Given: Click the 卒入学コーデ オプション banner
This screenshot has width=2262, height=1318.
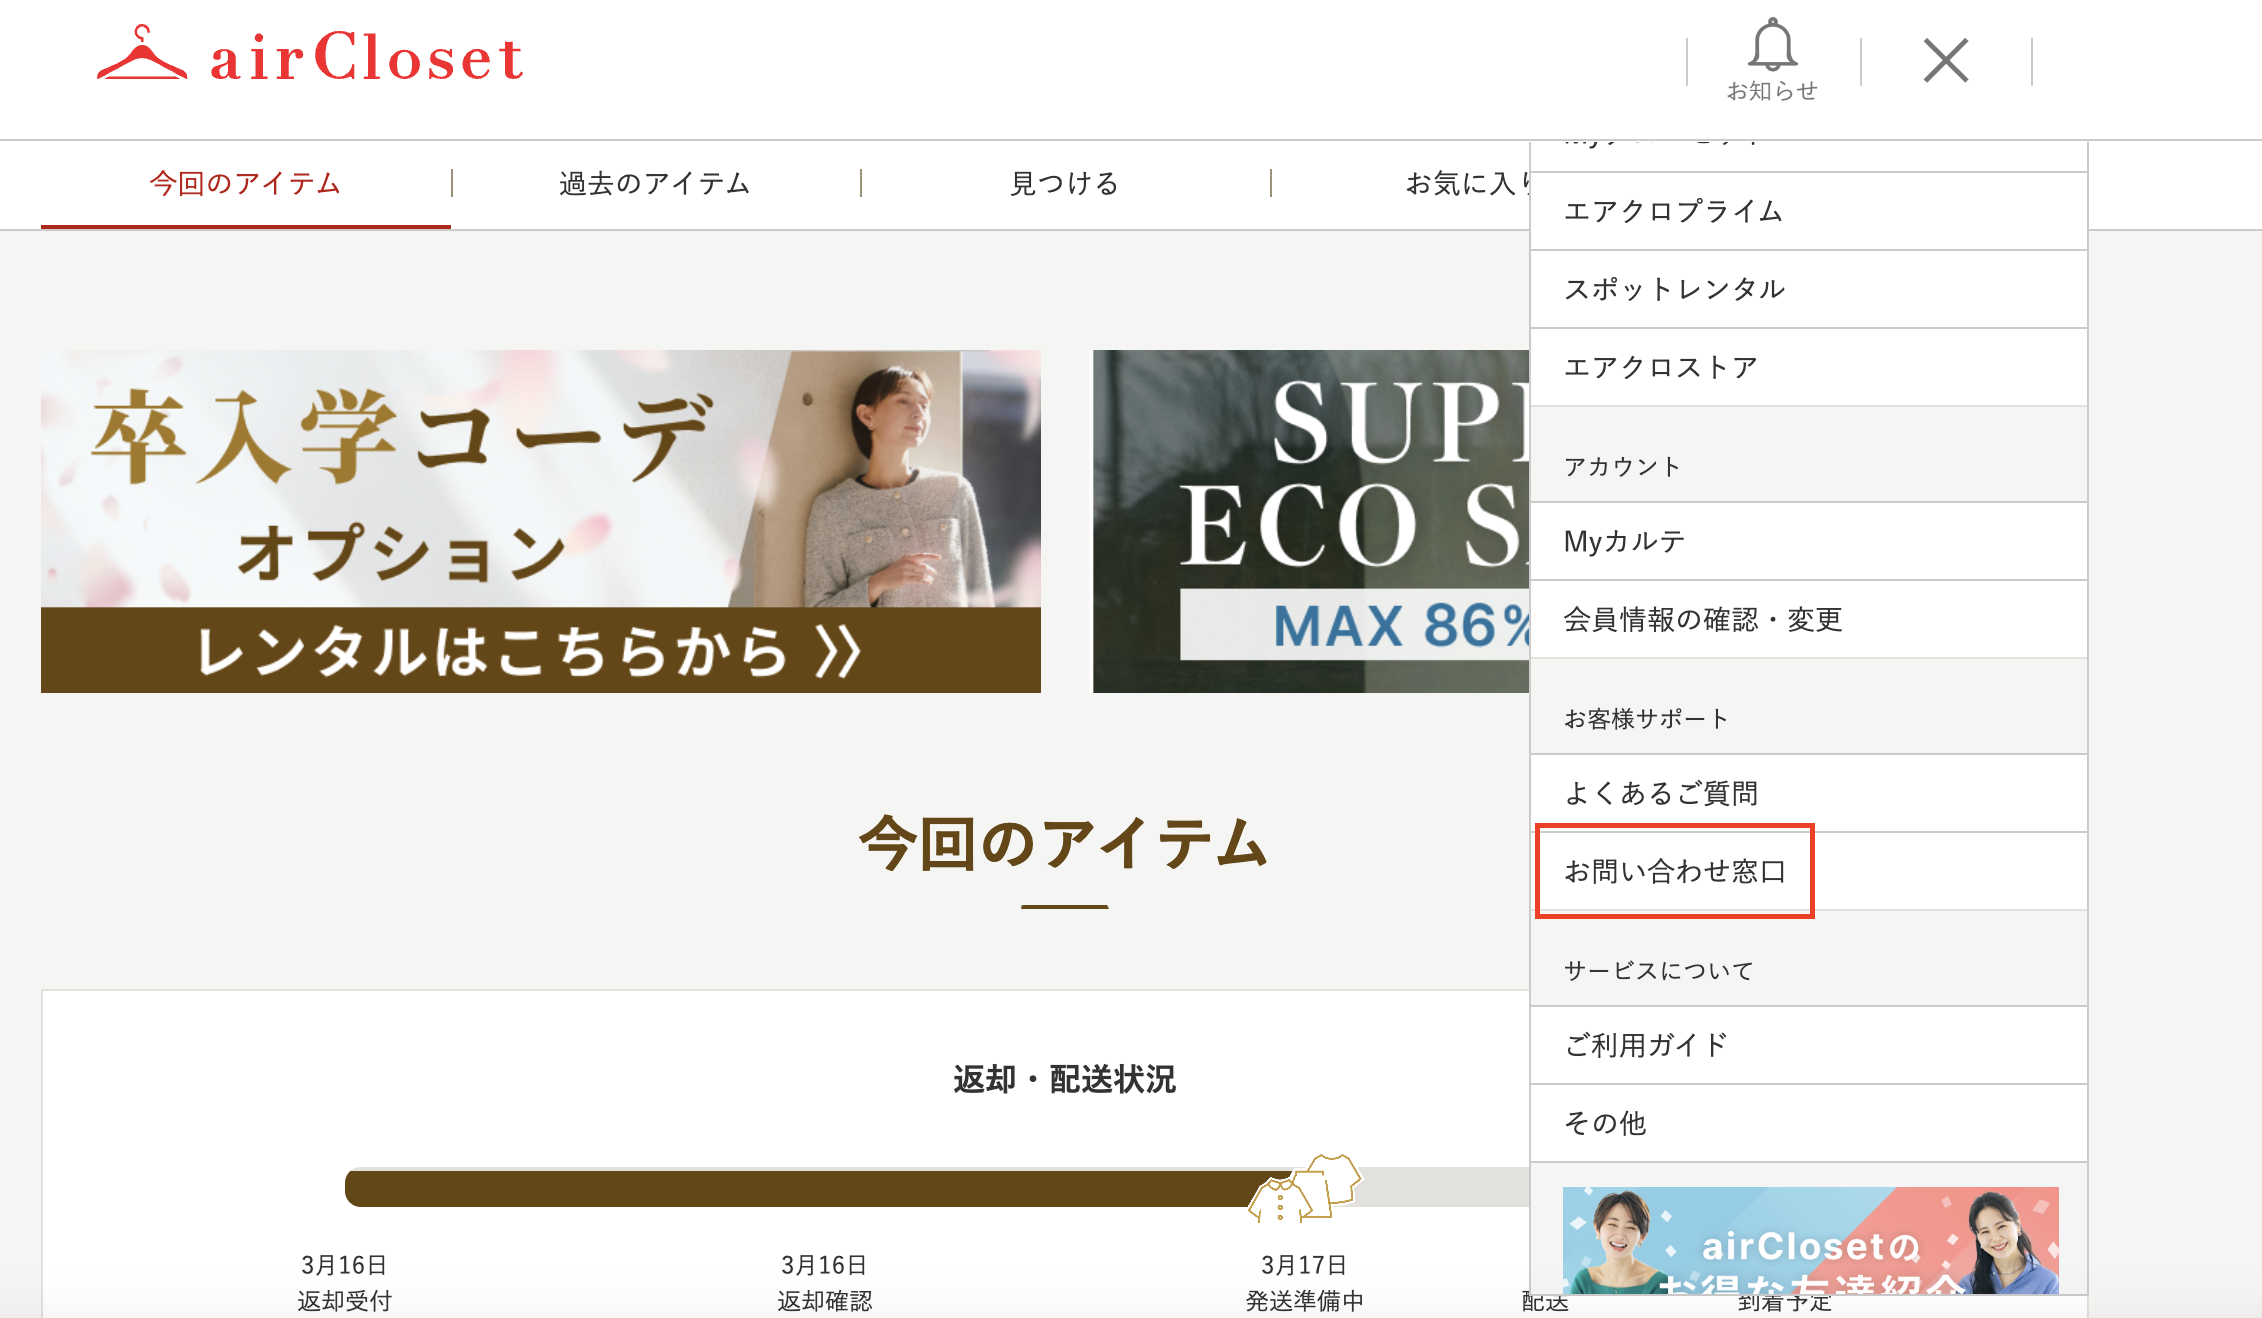Looking at the screenshot, I should (540, 521).
